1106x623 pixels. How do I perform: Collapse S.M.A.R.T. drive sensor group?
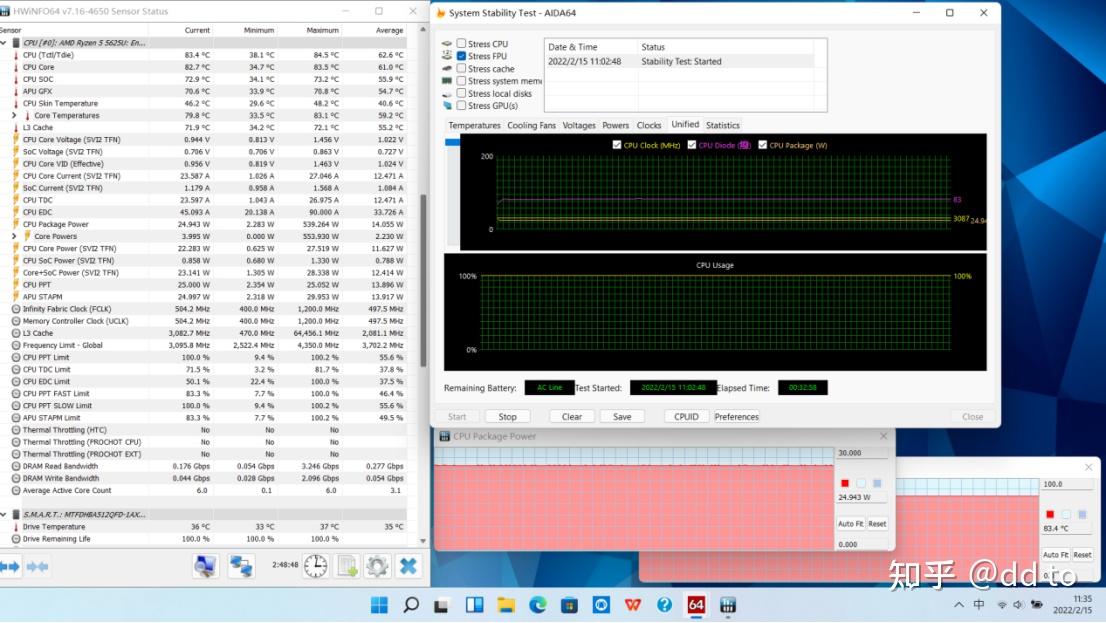click(x=4, y=514)
